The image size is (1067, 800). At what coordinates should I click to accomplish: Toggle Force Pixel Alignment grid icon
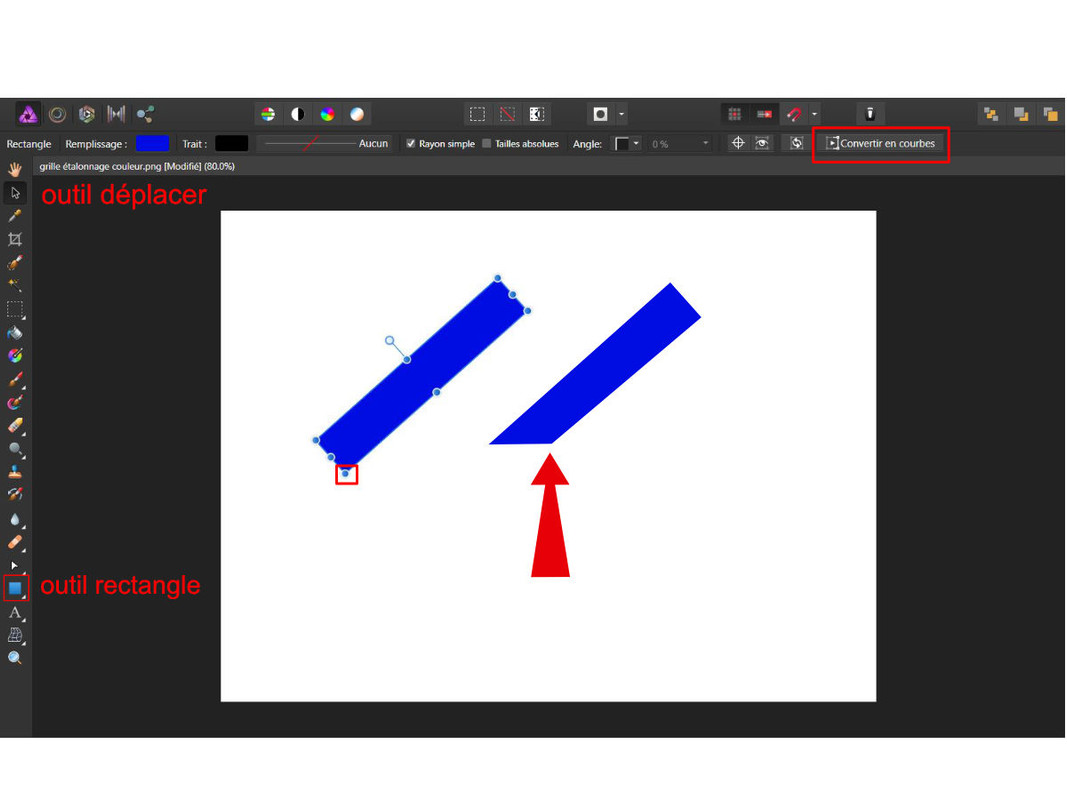coord(734,114)
